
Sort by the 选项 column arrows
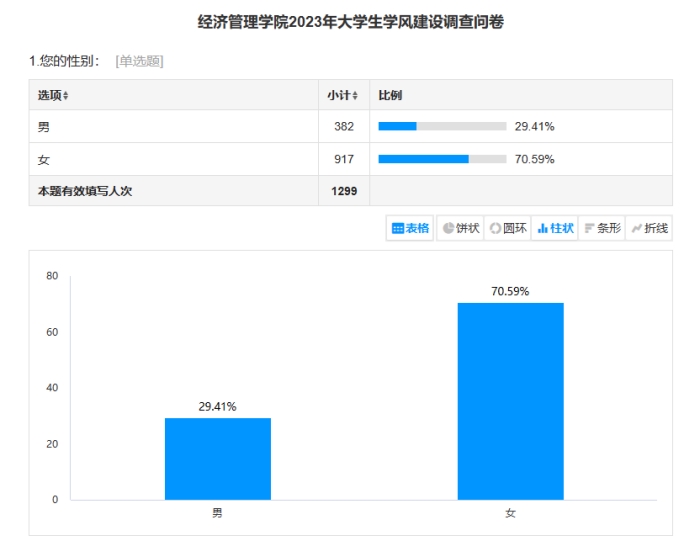coord(66,96)
